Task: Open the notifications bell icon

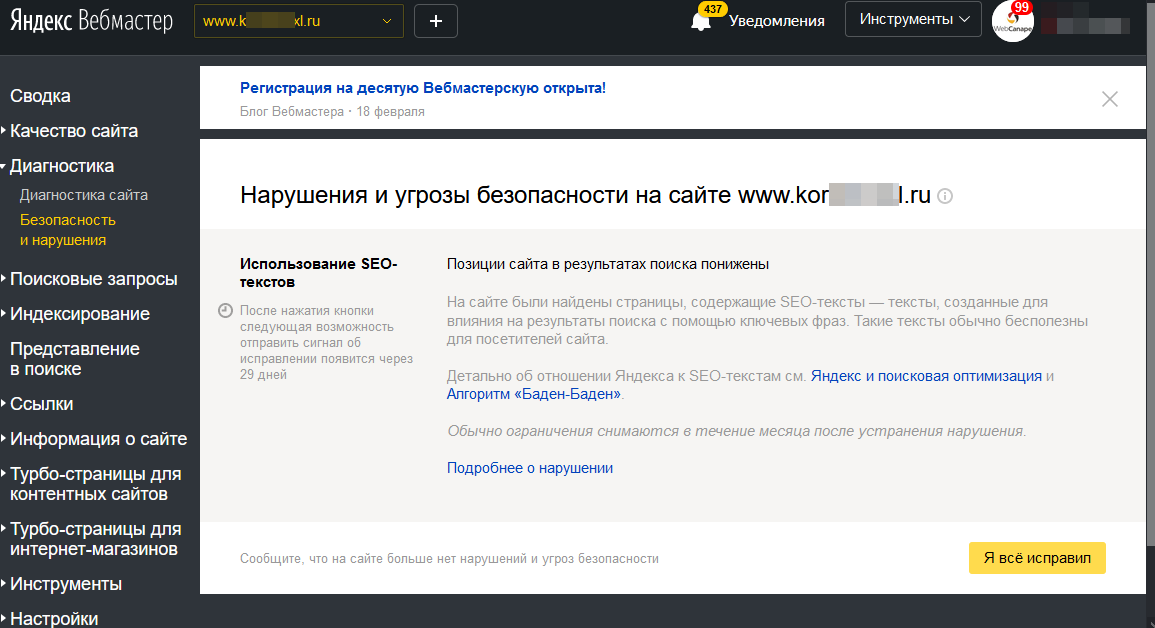Action: pos(701,22)
